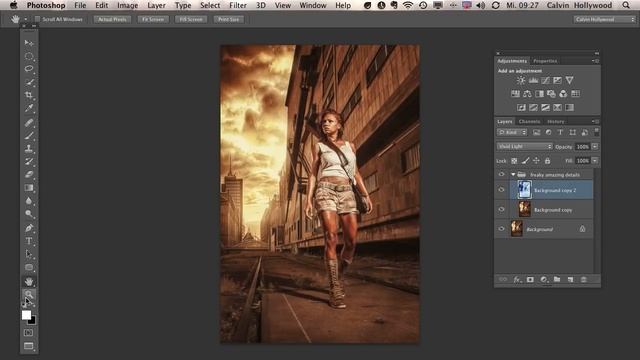The height and width of the screenshot is (360, 640).
Task: Add a Hue/Saturation adjustment
Action: click(x=515, y=94)
